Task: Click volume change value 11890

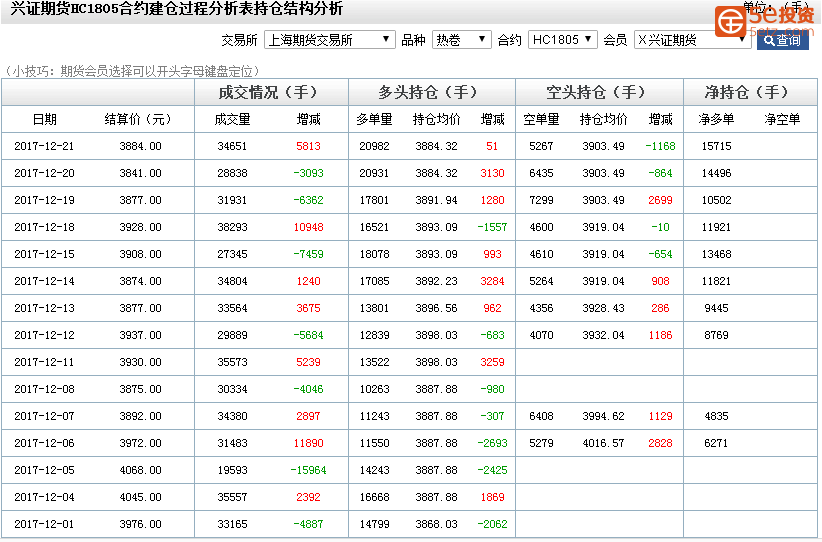Action: pos(308,443)
